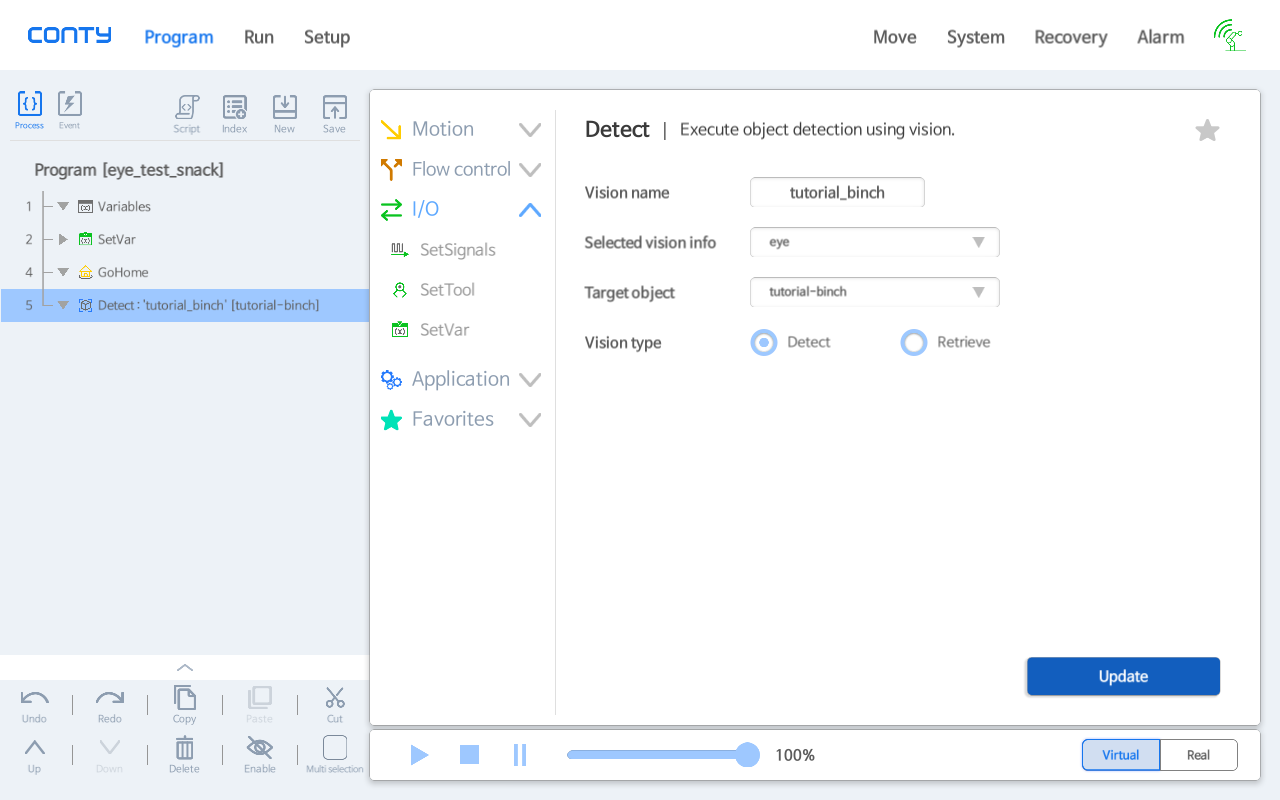Expand the Flow control category

click(x=530, y=170)
